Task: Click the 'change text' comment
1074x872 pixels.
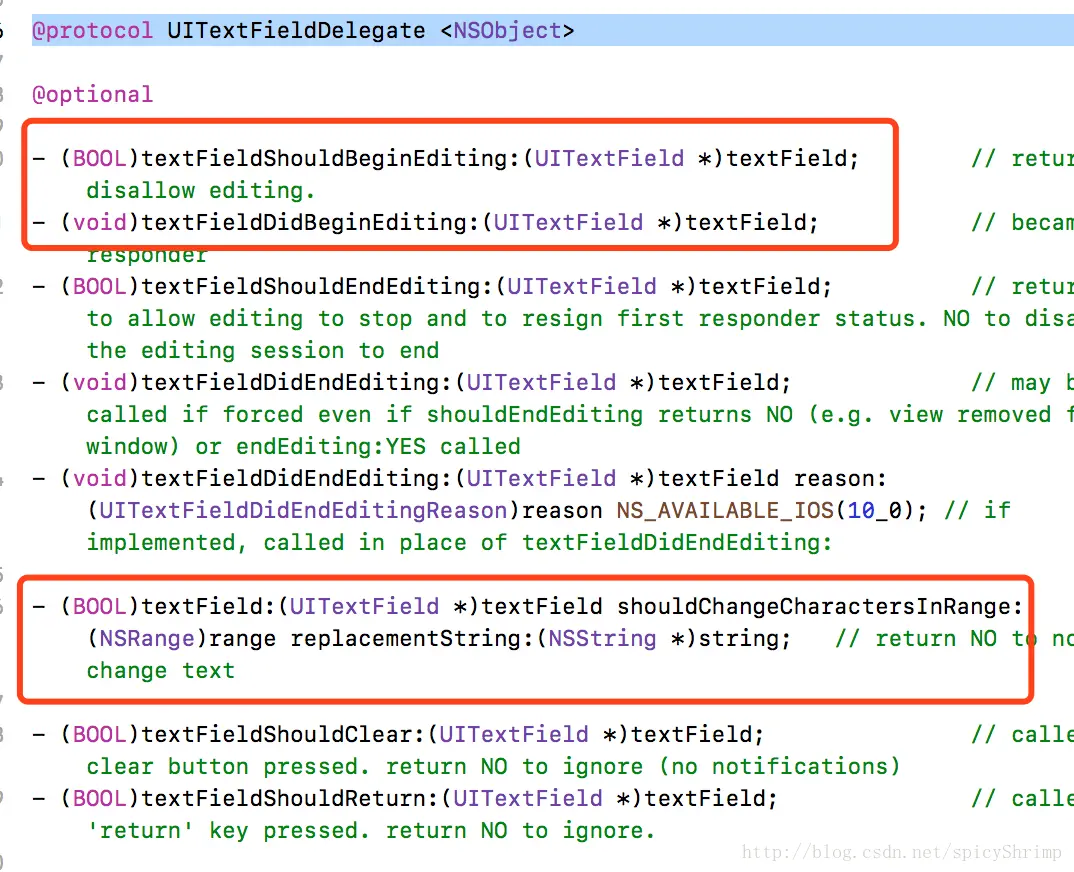Action: point(160,671)
